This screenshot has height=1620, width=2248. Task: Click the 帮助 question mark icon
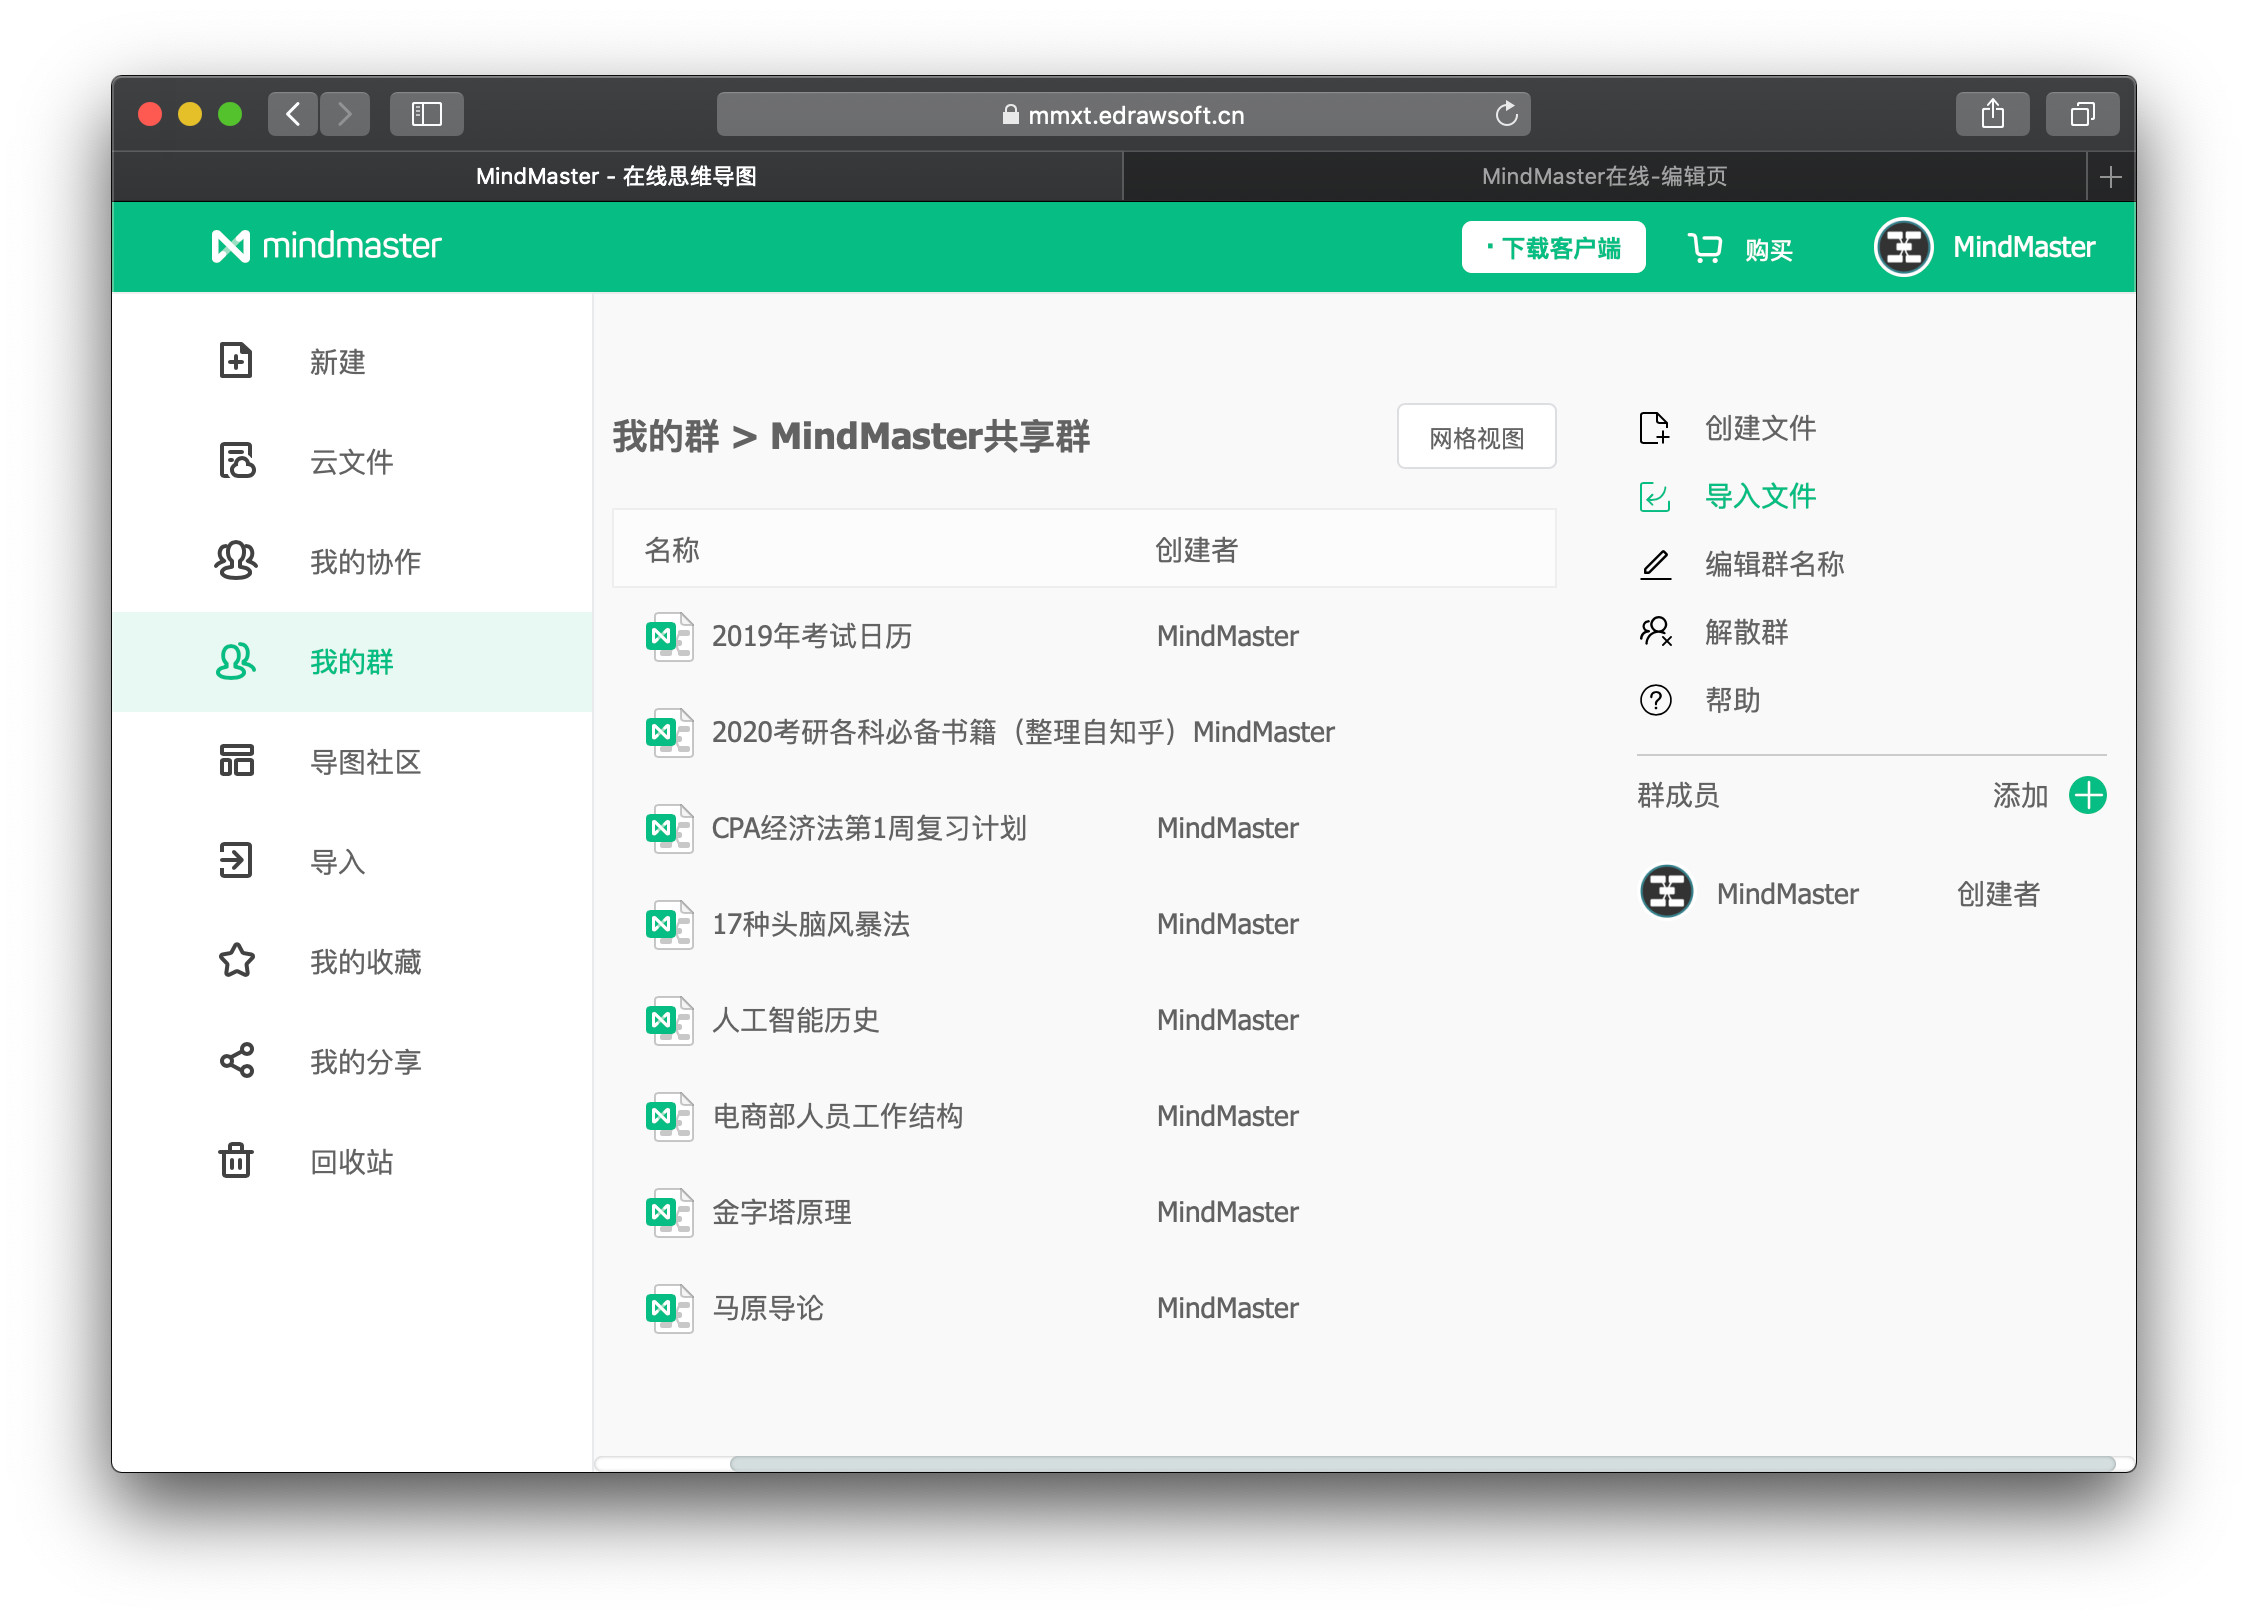pos(1655,700)
